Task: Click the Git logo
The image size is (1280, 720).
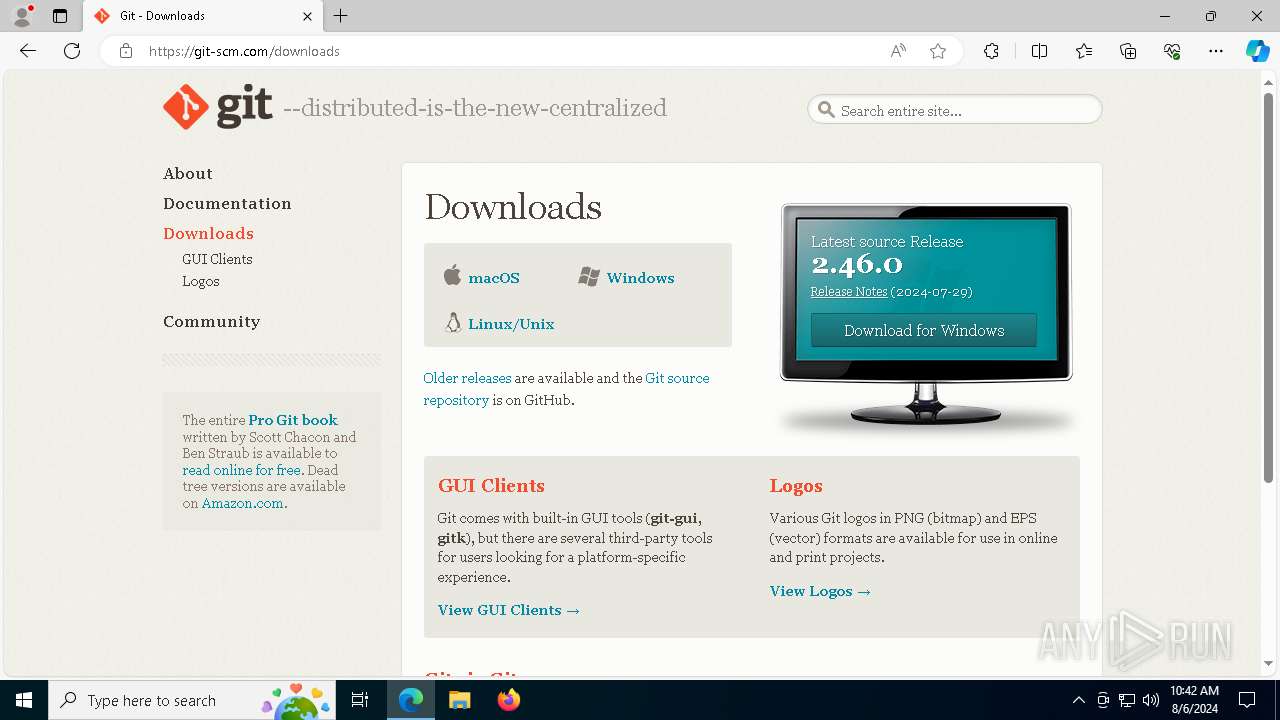Action: pyautogui.click(x=218, y=107)
